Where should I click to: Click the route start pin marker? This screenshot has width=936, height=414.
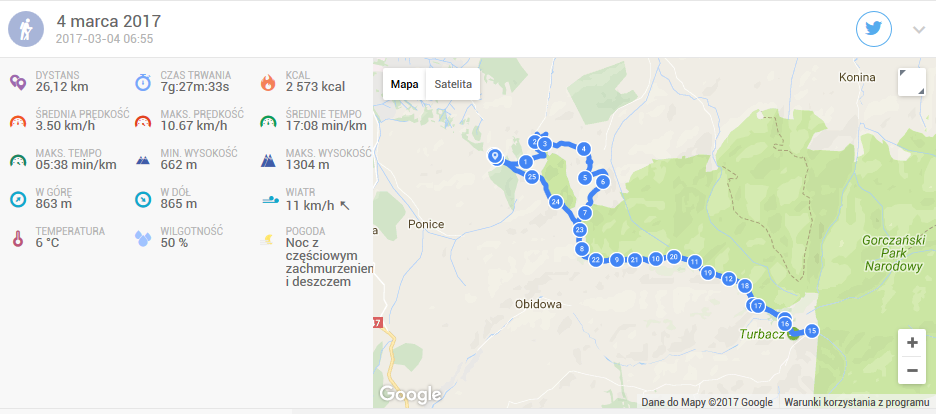(495, 156)
